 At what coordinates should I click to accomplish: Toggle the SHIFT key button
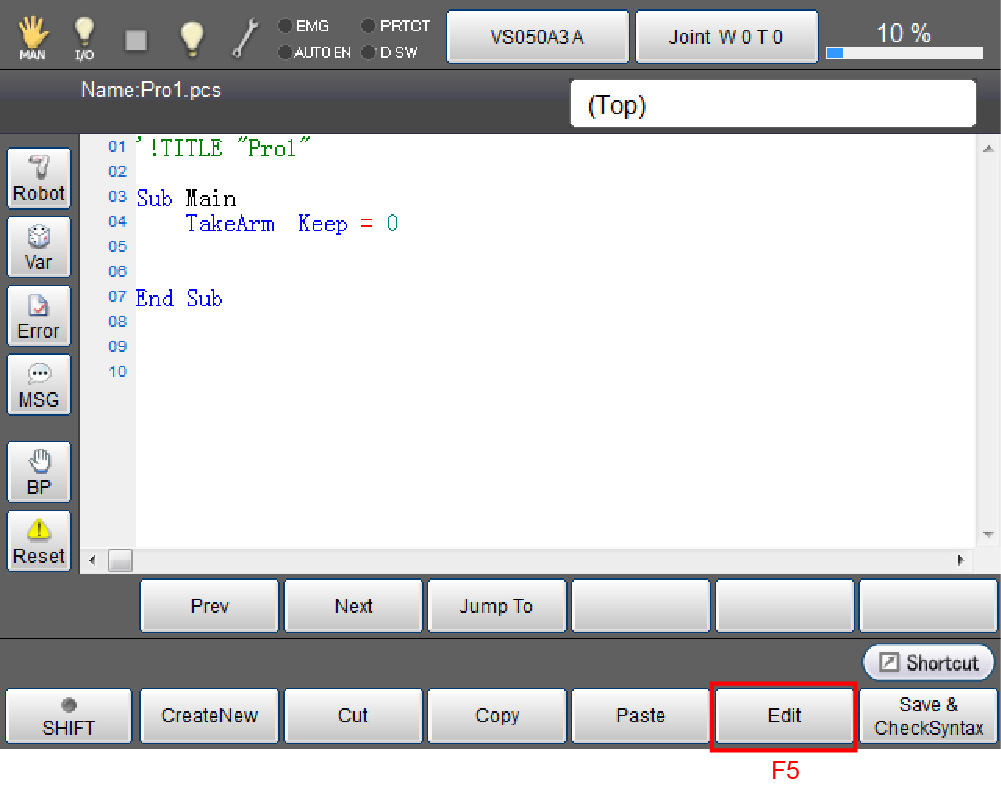point(68,716)
